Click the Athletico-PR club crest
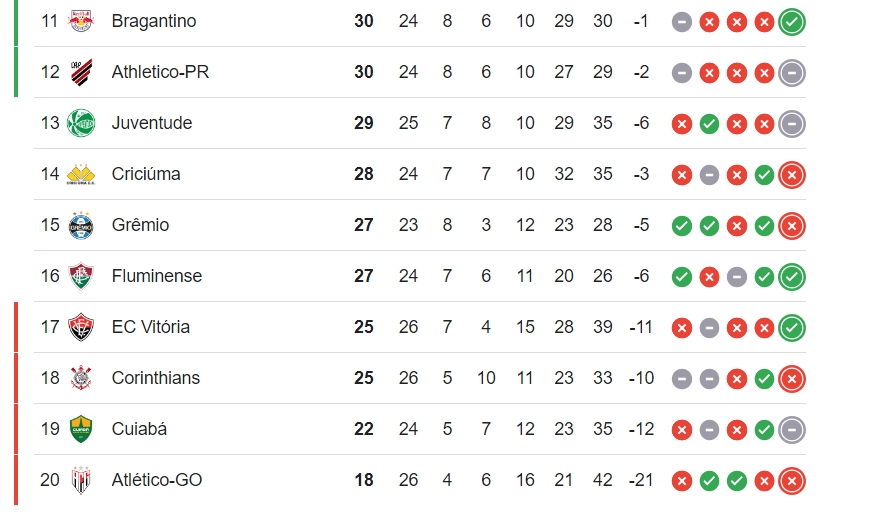 (x=81, y=72)
